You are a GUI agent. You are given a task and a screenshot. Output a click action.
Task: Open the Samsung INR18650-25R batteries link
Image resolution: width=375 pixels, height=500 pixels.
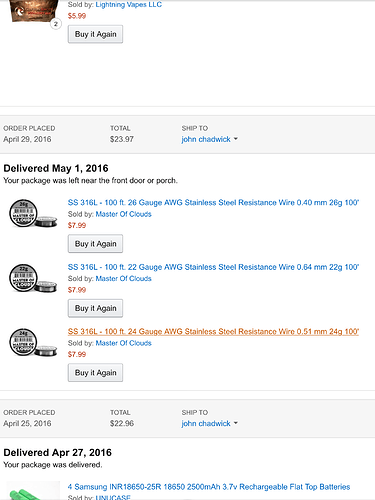coord(209,487)
